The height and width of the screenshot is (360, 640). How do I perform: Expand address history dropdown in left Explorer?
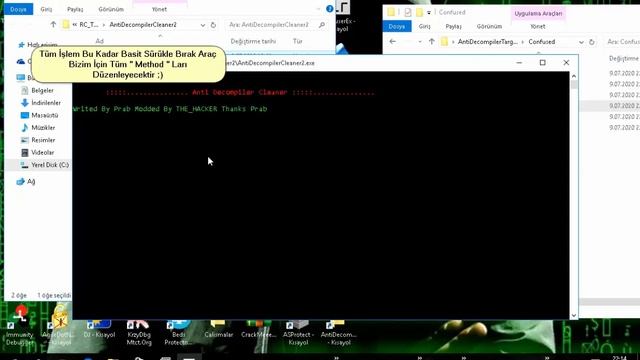[x=203, y=25]
